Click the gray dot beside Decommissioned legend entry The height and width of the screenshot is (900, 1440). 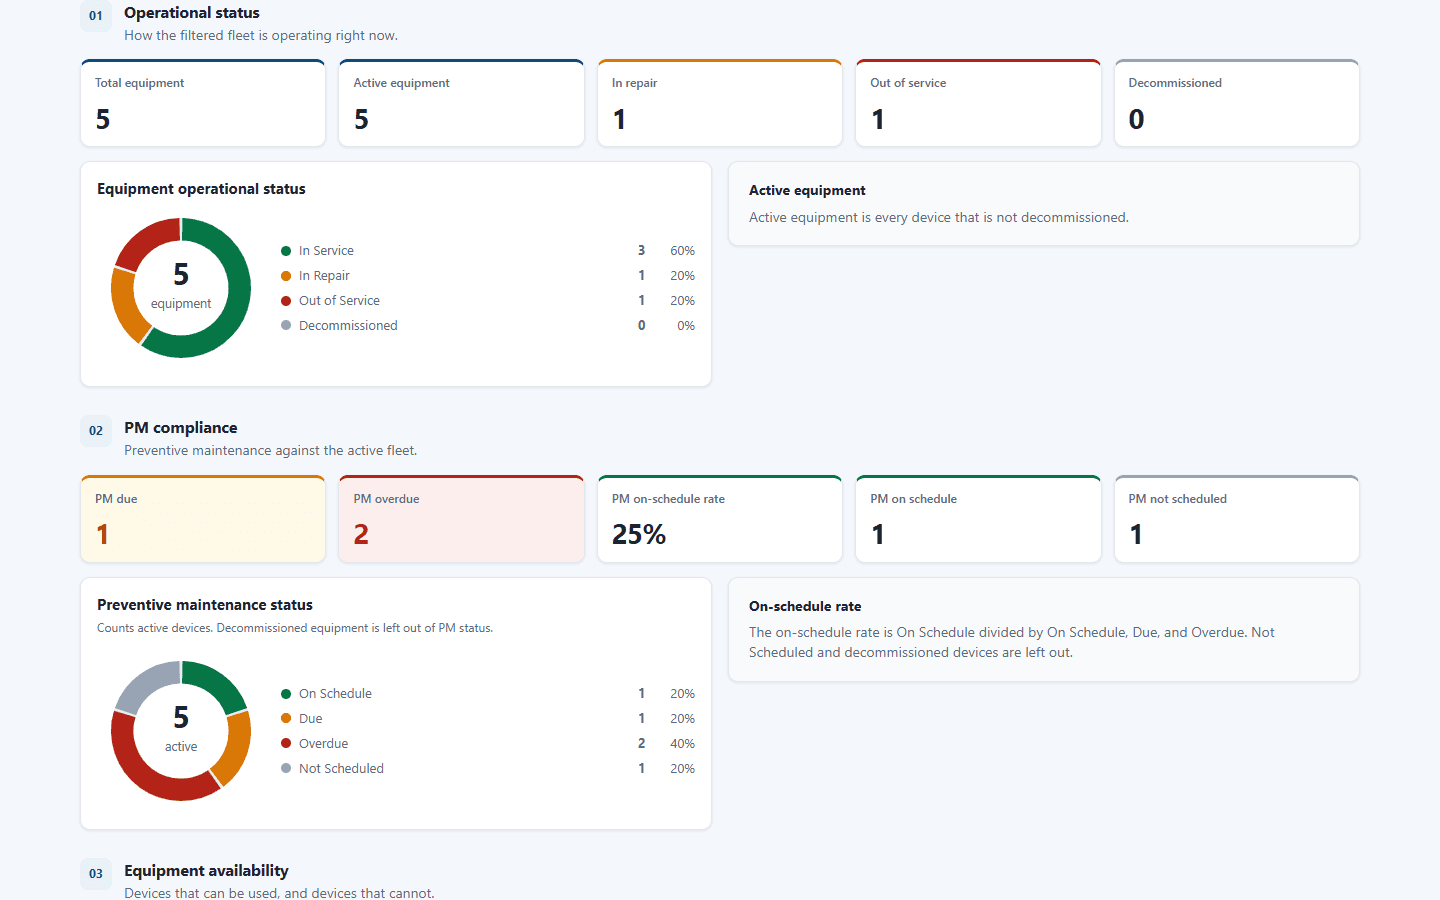(x=286, y=326)
